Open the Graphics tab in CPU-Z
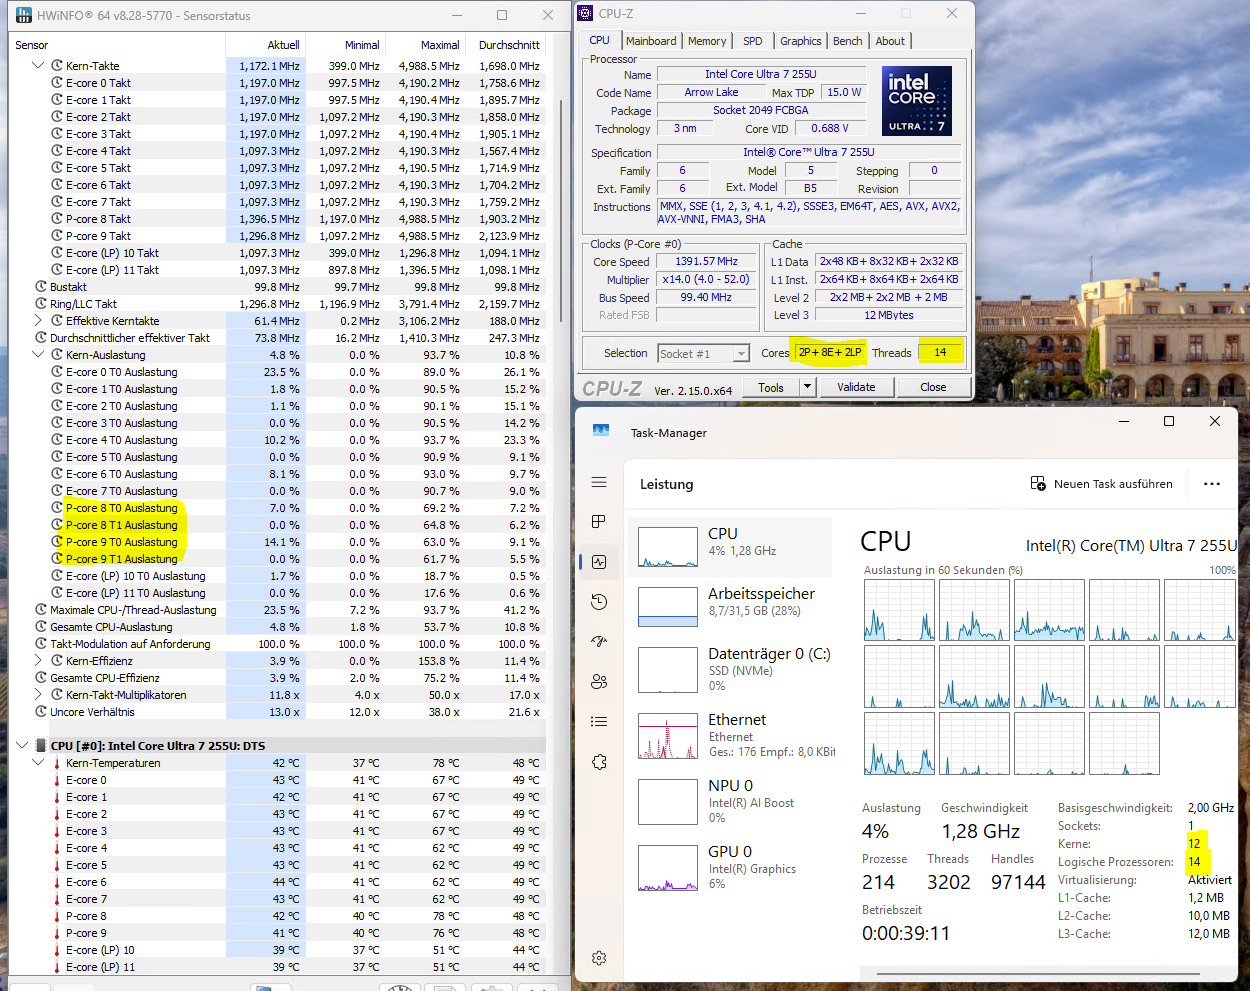Image resolution: width=1250 pixels, height=991 pixels. (801, 41)
